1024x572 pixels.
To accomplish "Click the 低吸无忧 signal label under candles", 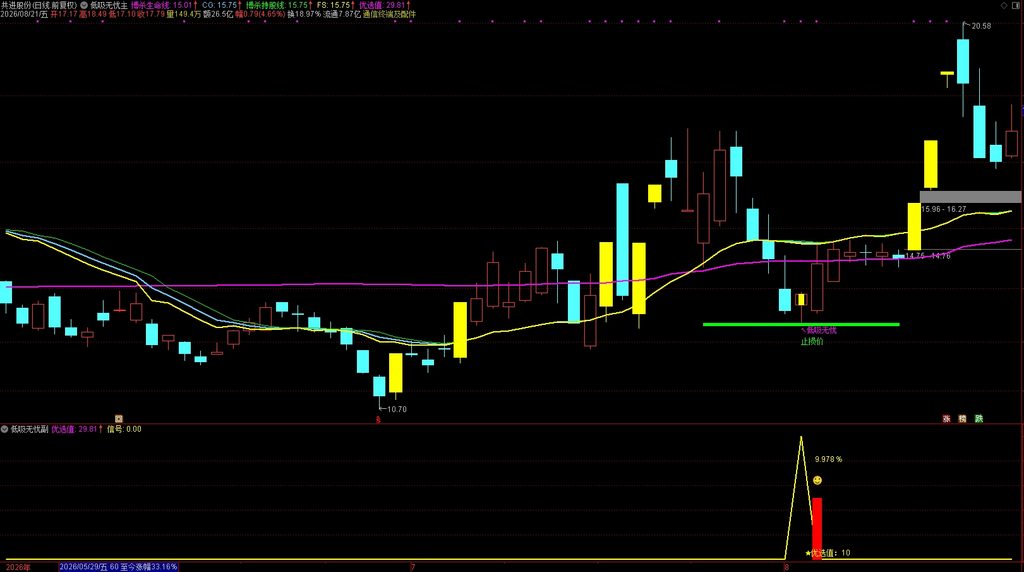I will pyautogui.click(x=821, y=330).
